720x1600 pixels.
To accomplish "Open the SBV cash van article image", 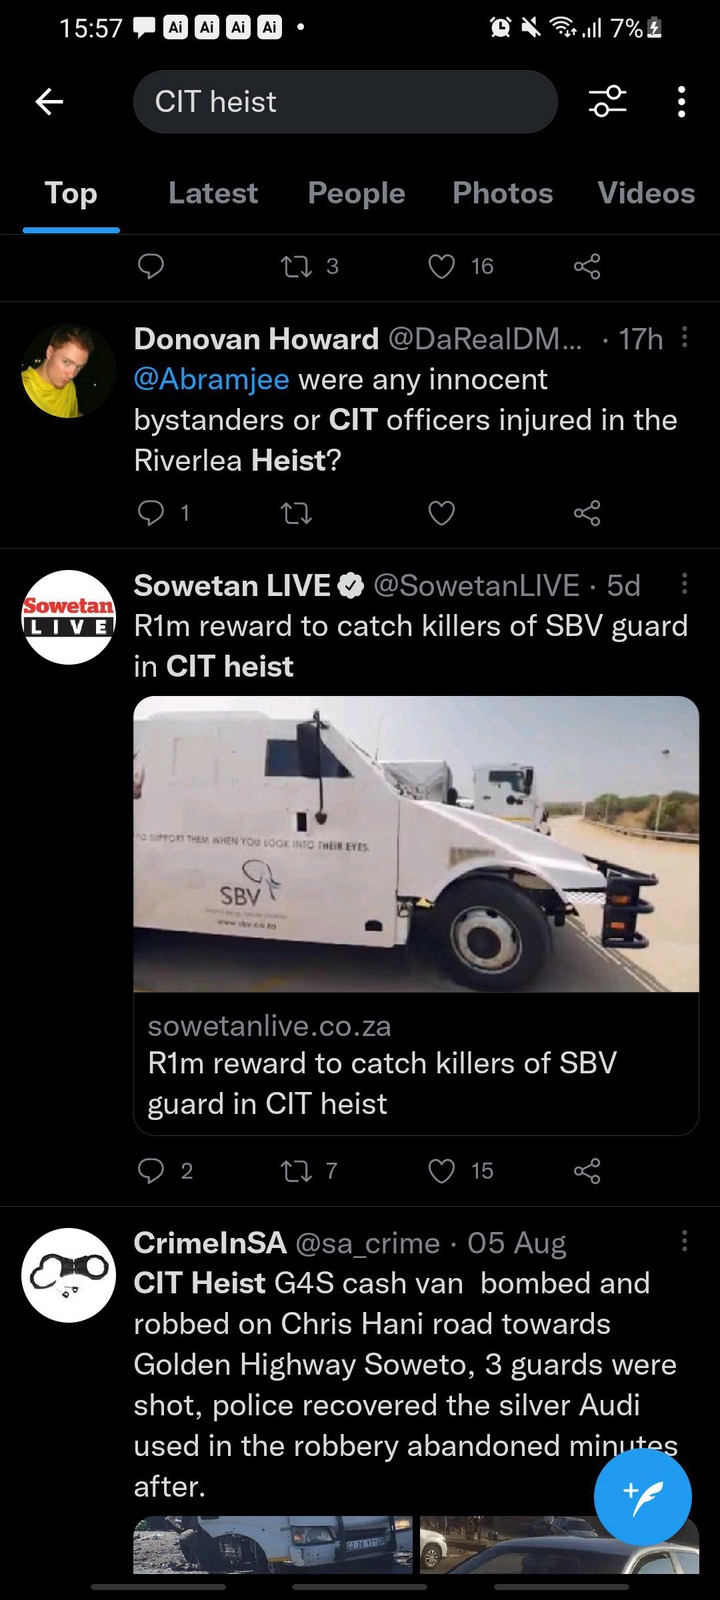I will (x=416, y=844).
